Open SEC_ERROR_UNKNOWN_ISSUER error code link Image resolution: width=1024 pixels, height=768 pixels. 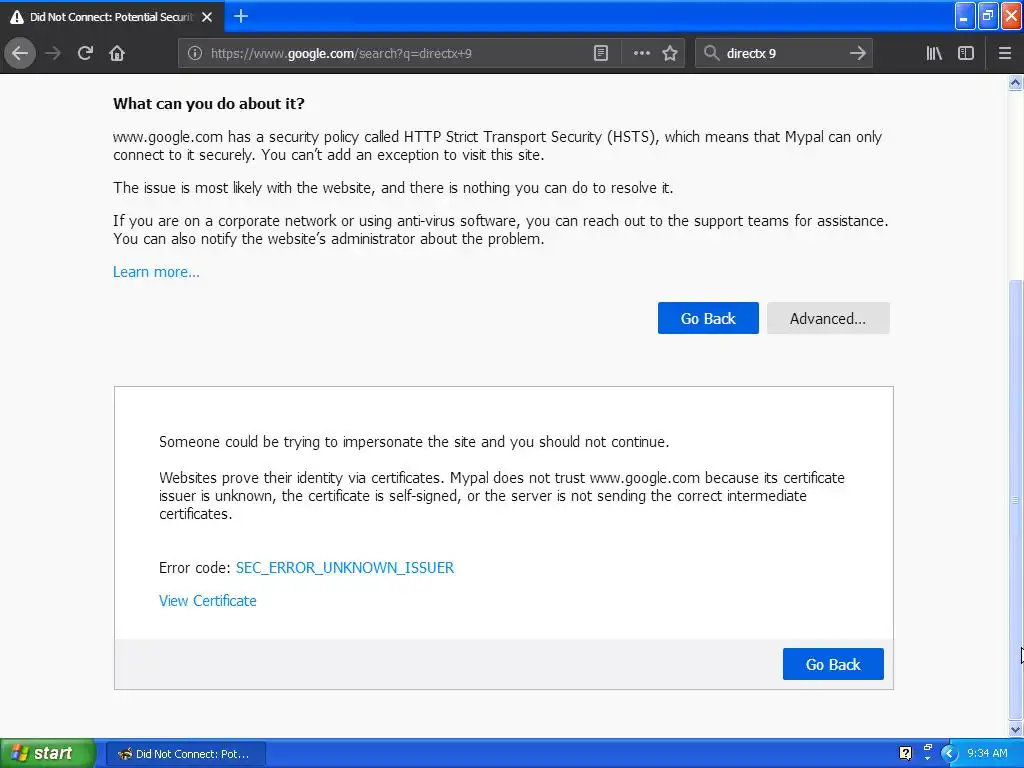coord(345,568)
